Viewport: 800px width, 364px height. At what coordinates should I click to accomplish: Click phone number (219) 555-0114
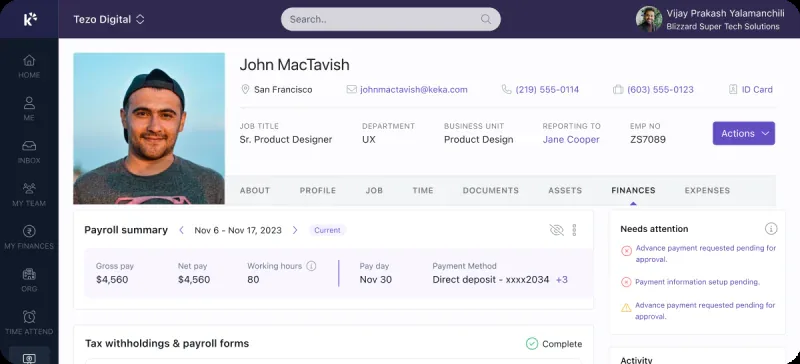[547, 89]
